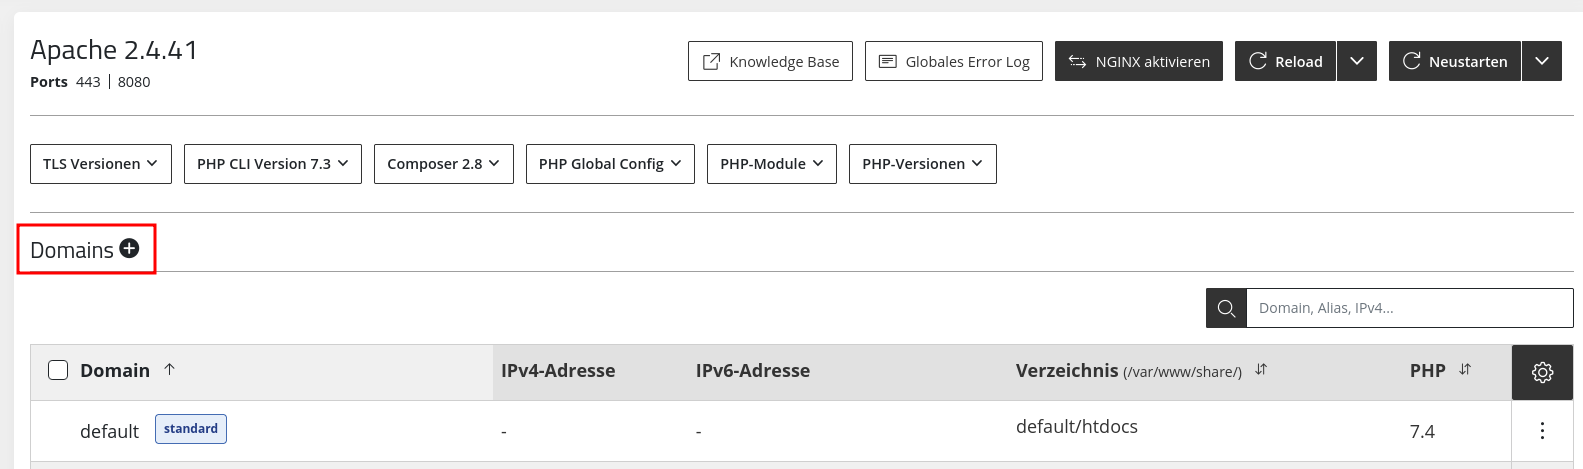Expand Neustarten options arrow
The width and height of the screenshot is (1583, 469).
[1542, 61]
